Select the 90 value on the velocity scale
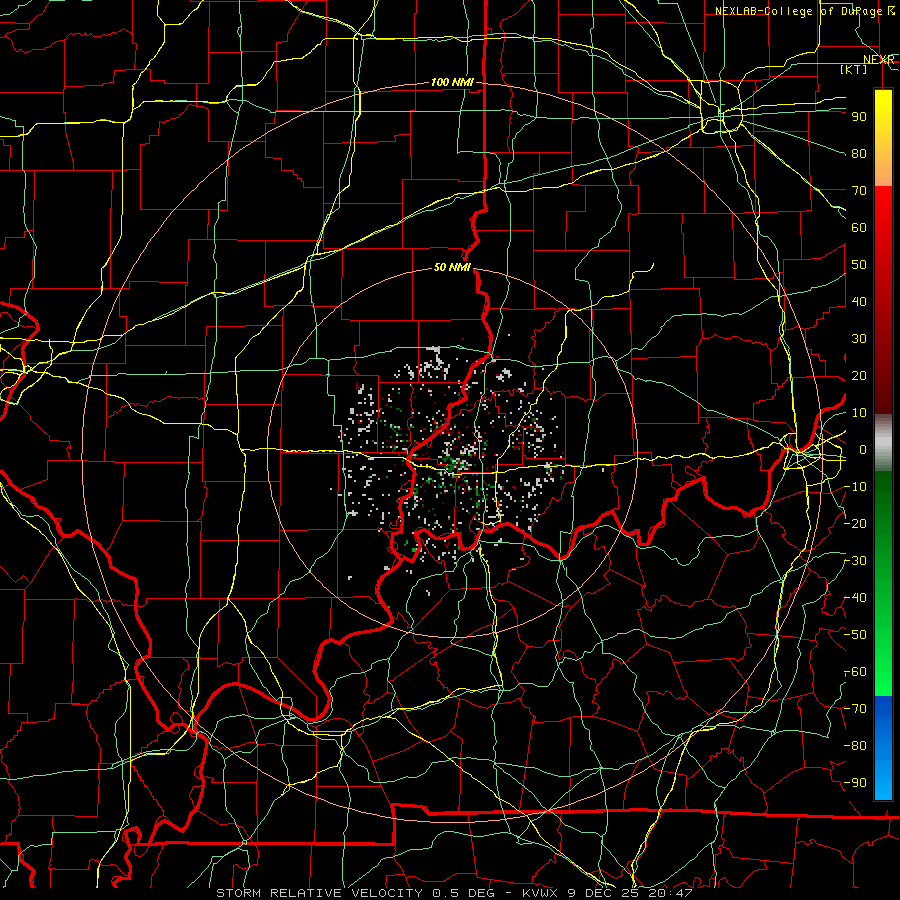This screenshot has width=900, height=900. coord(859,117)
